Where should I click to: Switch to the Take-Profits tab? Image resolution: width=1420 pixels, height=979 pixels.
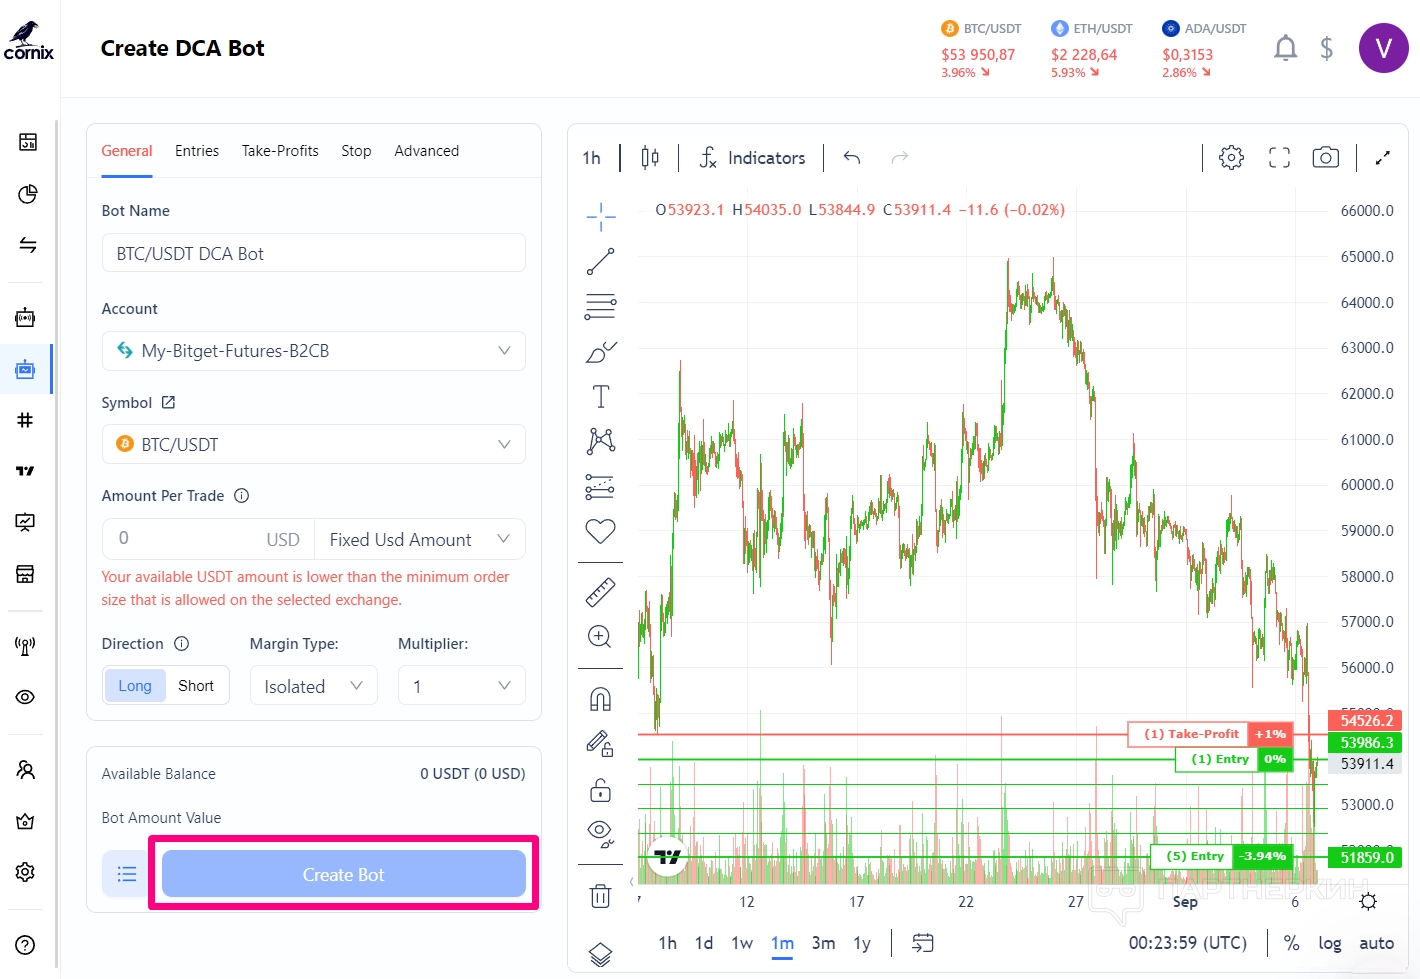[x=280, y=151]
